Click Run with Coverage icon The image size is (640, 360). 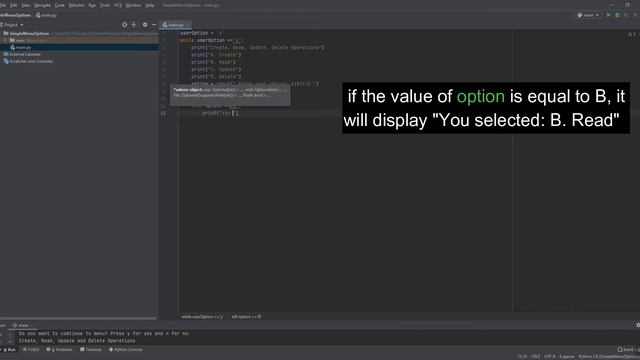[626, 15]
